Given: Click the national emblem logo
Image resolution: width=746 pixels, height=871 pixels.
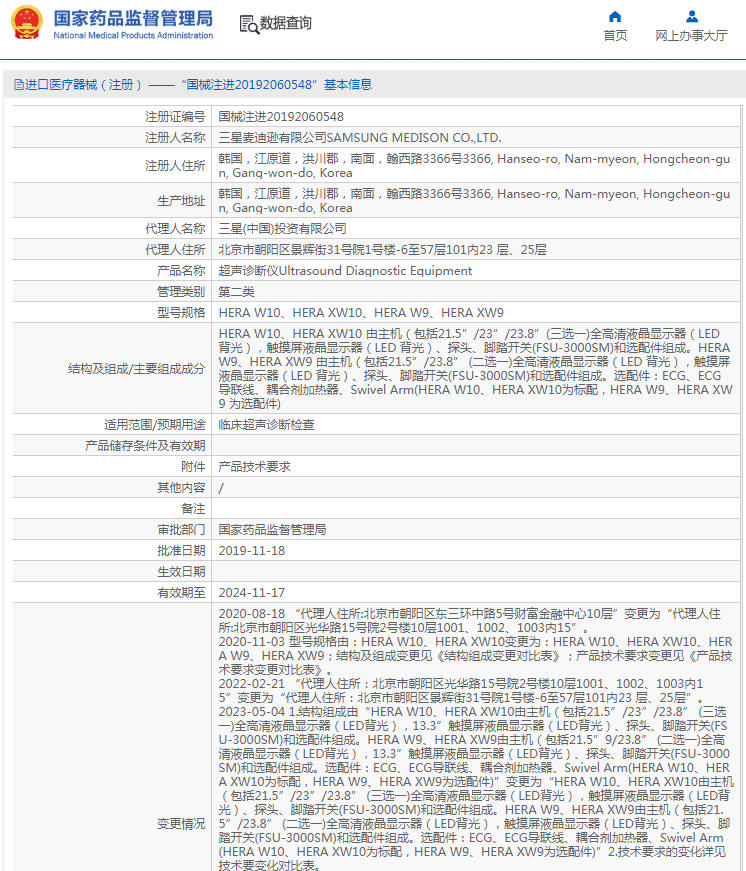Looking at the screenshot, I should pyautogui.click(x=27, y=22).
